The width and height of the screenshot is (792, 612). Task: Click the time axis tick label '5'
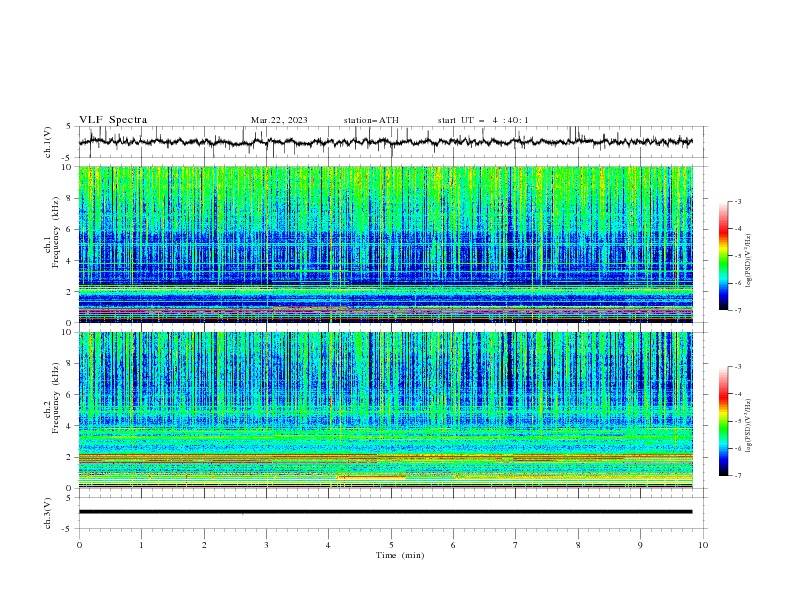[x=391, y=545]
